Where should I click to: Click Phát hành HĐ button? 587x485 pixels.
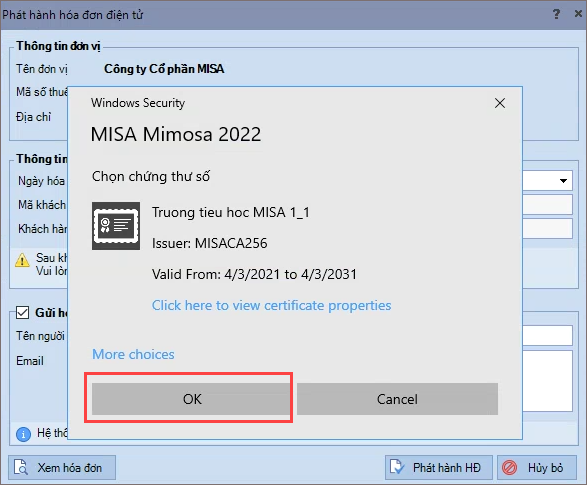click(439, 467)
